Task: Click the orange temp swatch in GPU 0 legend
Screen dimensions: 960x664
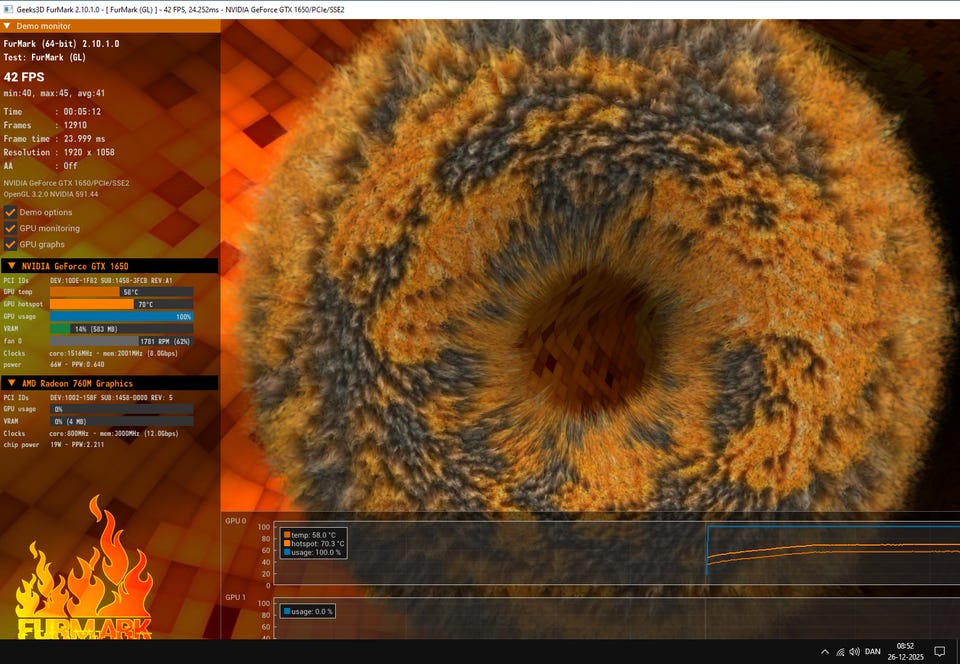Action: (287, 535)
